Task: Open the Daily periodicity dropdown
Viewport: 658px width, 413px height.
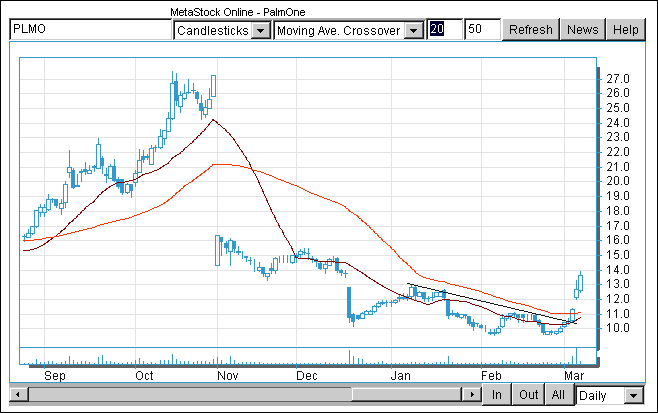Action: click(x=610, y=395)
